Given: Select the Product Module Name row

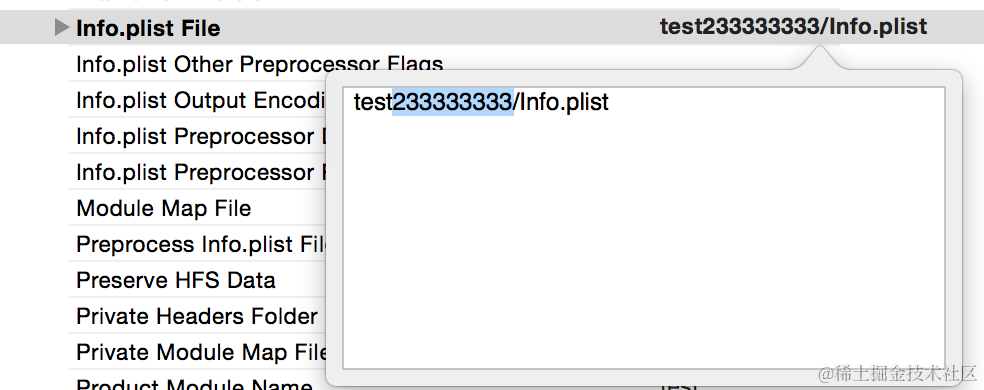Looking at the screenshot, I should (195, 384).
